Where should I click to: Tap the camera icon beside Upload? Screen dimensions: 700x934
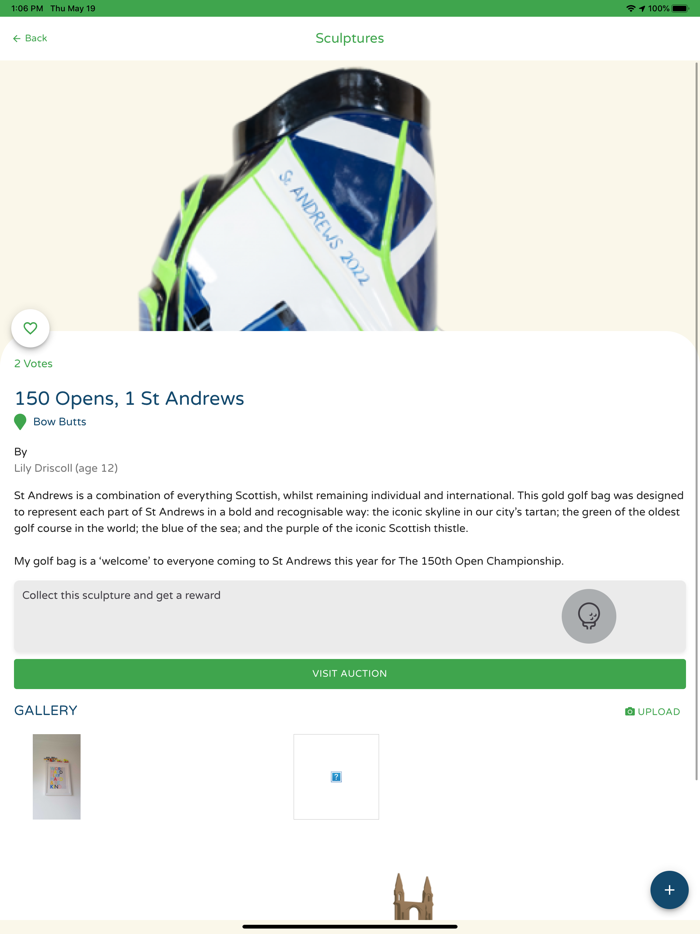click(x=630, y=711)
